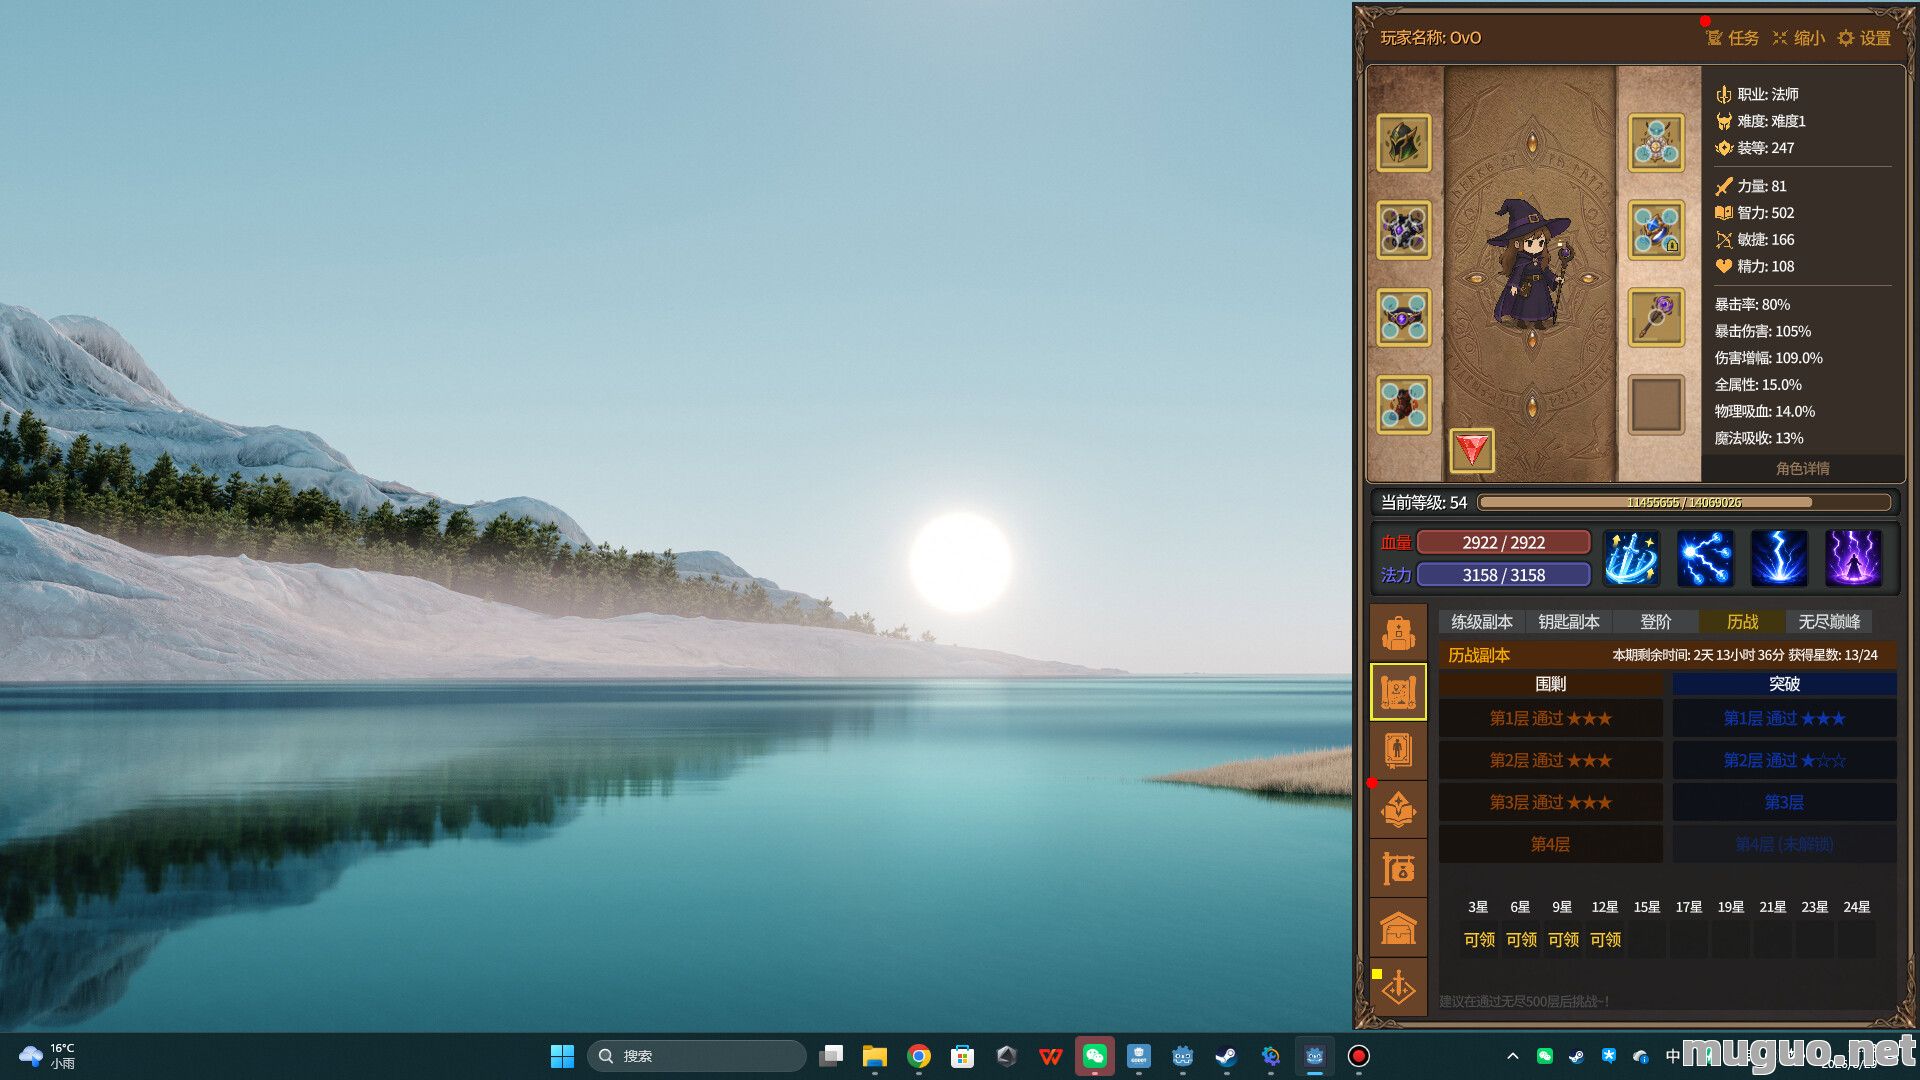Switch to the 练级副本 tab
Viewport: 1920px width, 1080px height.
click(x=1482, y=622)
